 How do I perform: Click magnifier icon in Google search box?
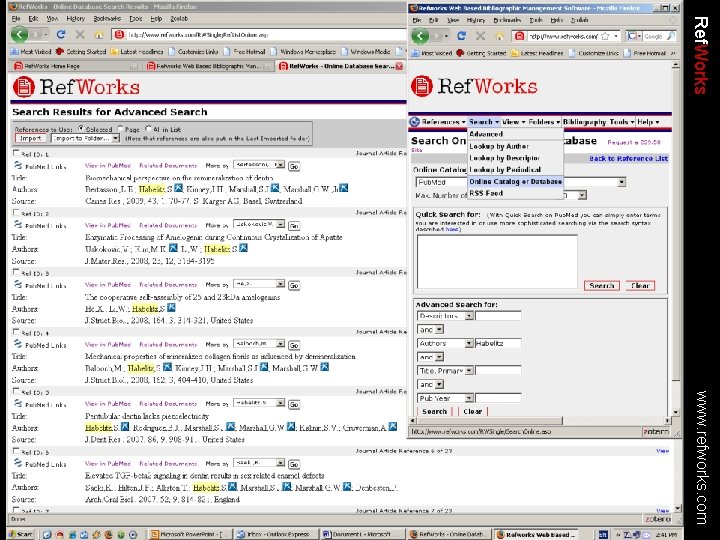[x=671, y=36]
